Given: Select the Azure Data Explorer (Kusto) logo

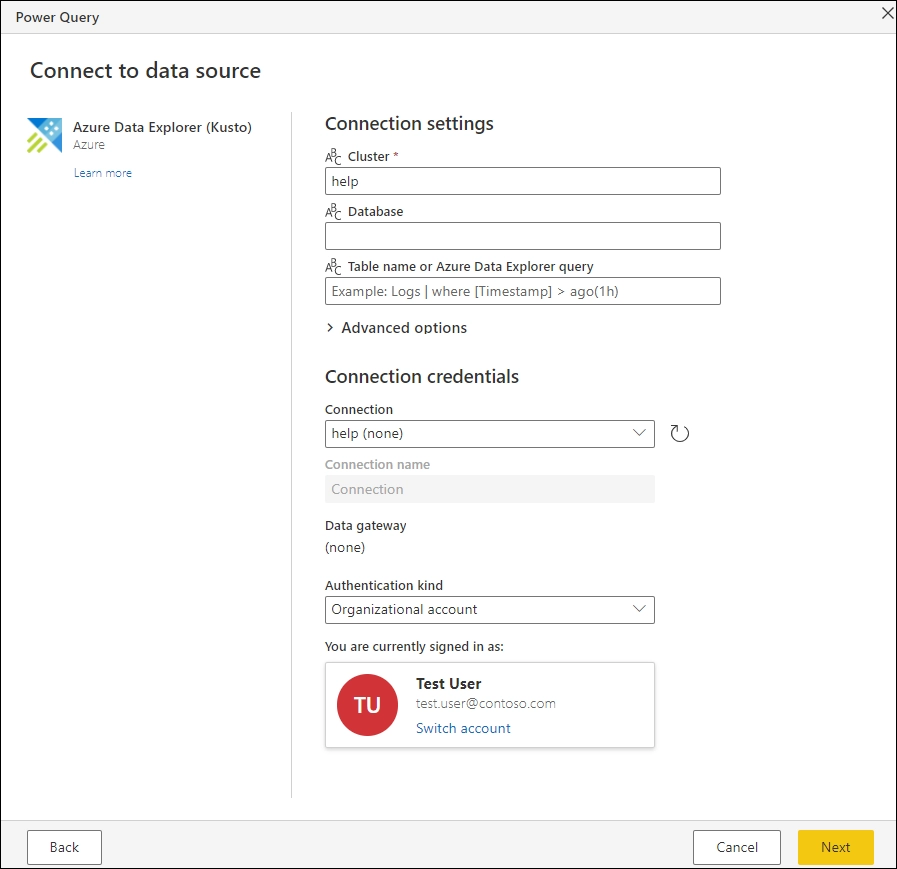Looking at the screenshot, I should coord(43,135).
